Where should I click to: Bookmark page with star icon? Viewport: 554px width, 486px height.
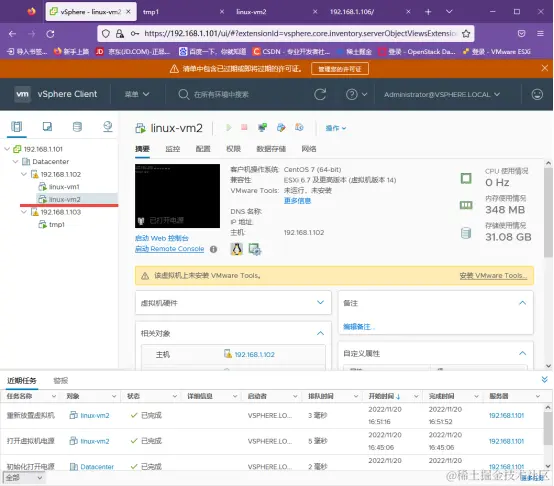click(x=466, y=34)
